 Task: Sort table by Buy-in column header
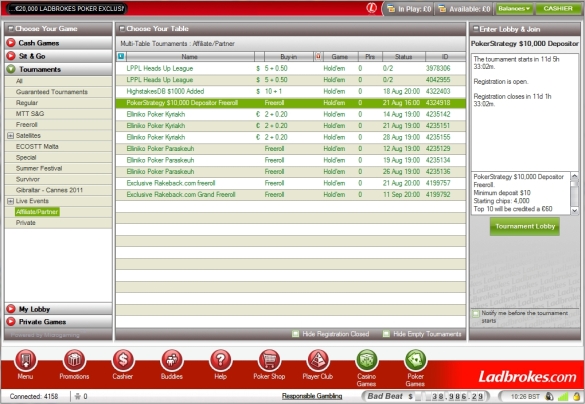(x=289, y=57)
